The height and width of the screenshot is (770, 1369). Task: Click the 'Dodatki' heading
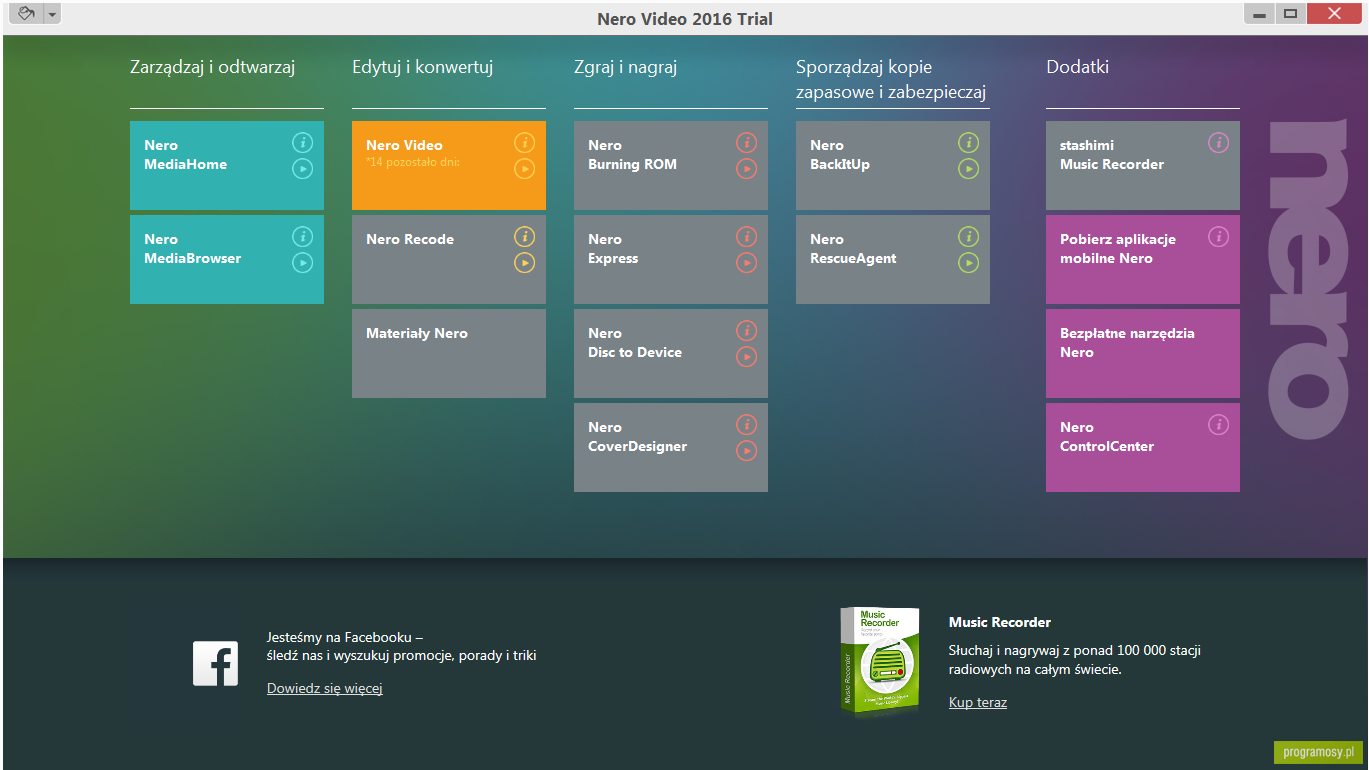click(x=1078, y=67)
